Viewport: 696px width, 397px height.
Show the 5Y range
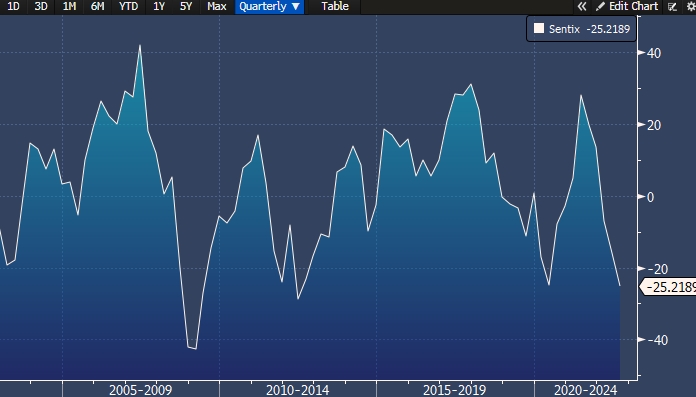[x=186, y=7]
